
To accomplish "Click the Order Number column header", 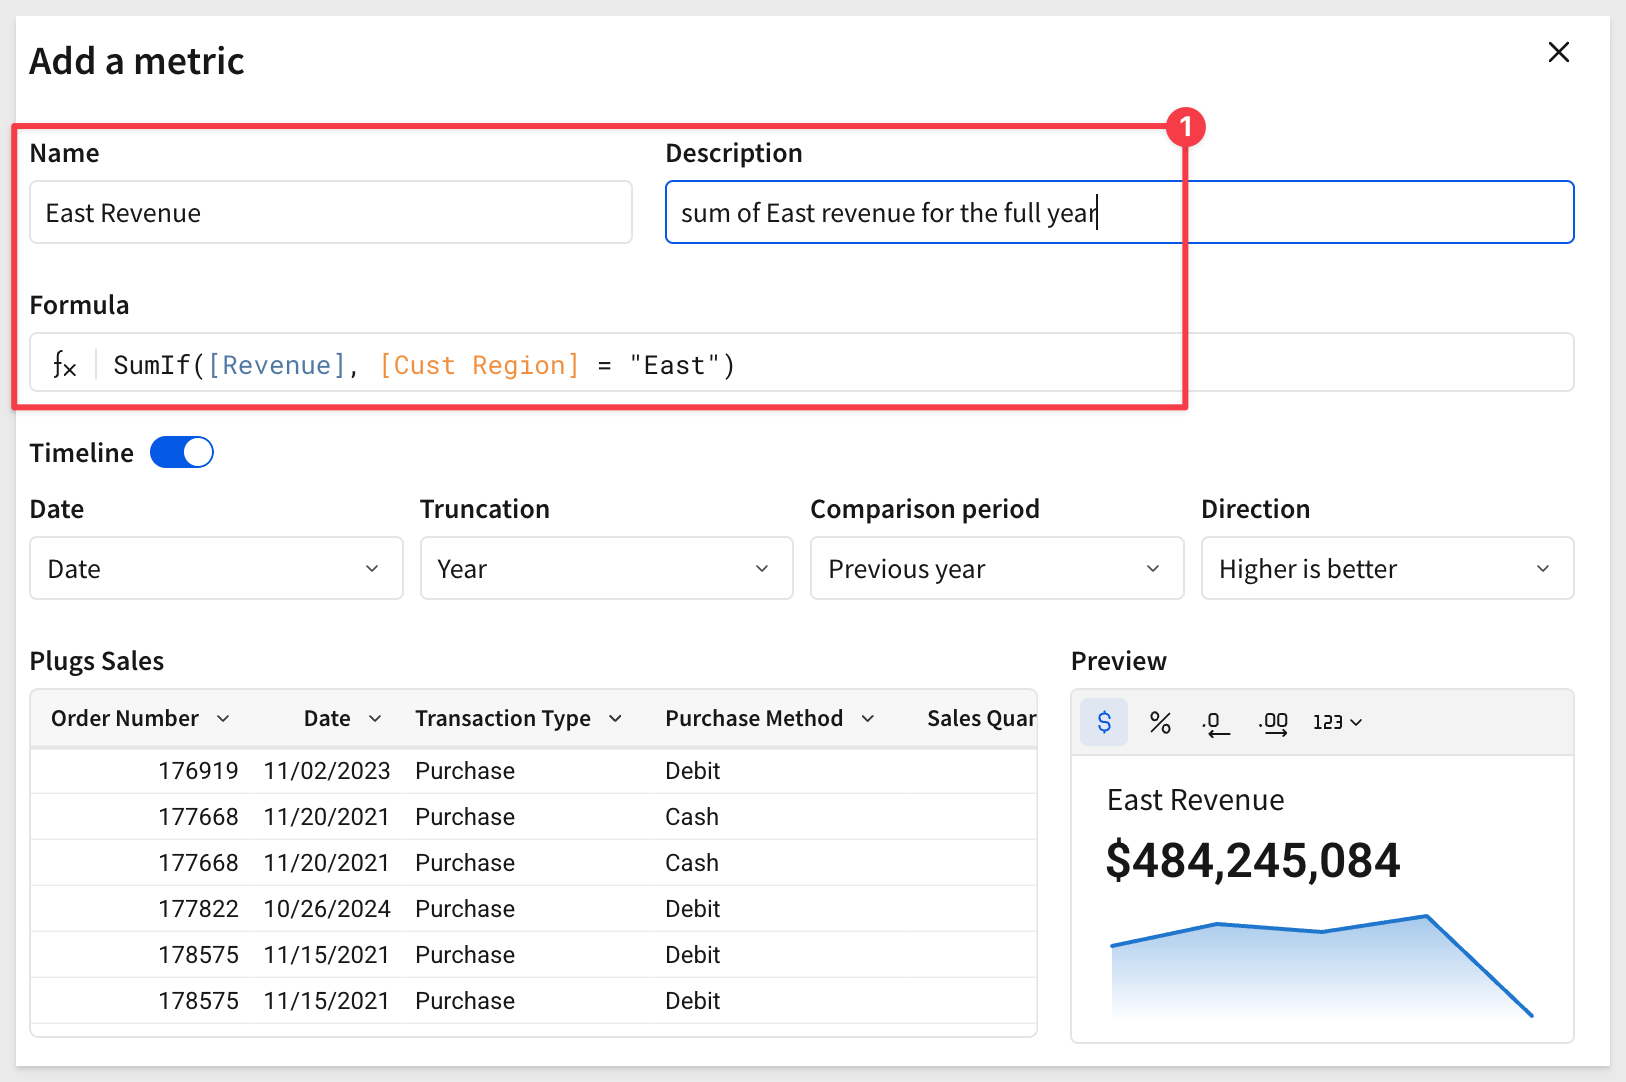I will 125,719.
